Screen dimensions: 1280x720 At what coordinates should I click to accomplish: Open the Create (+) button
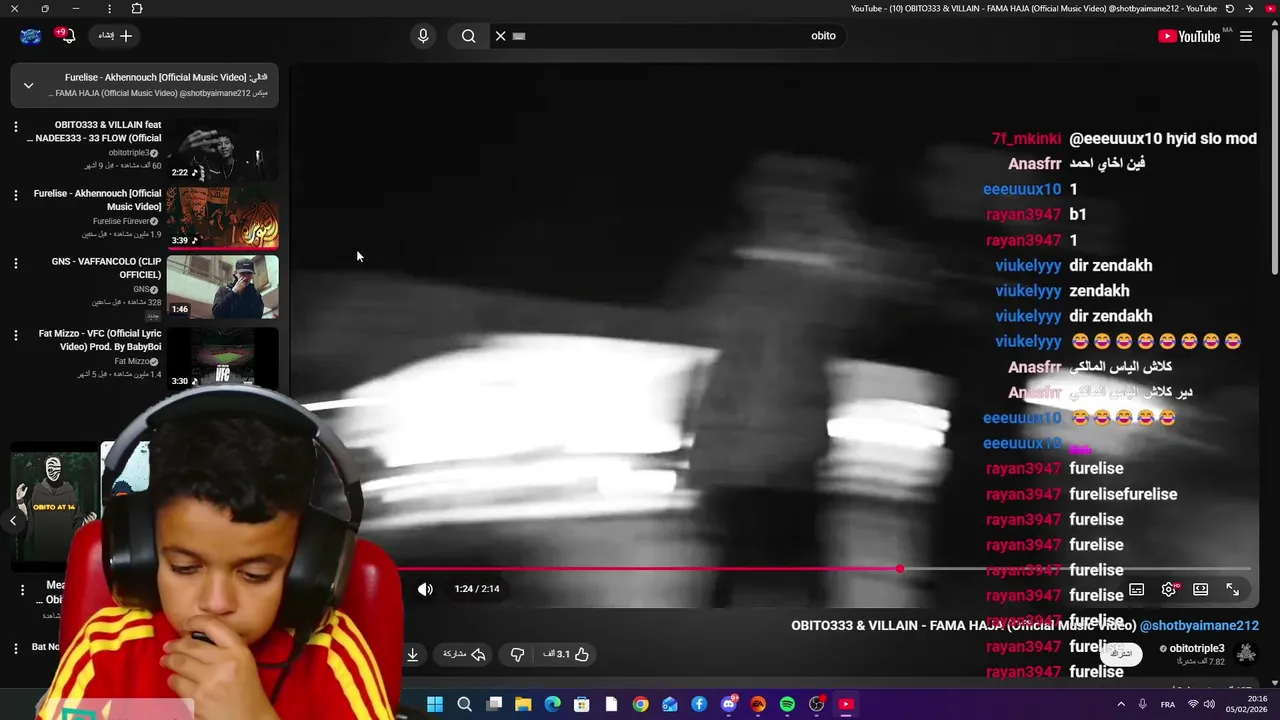pyautogui.click(x=115, y=36)
